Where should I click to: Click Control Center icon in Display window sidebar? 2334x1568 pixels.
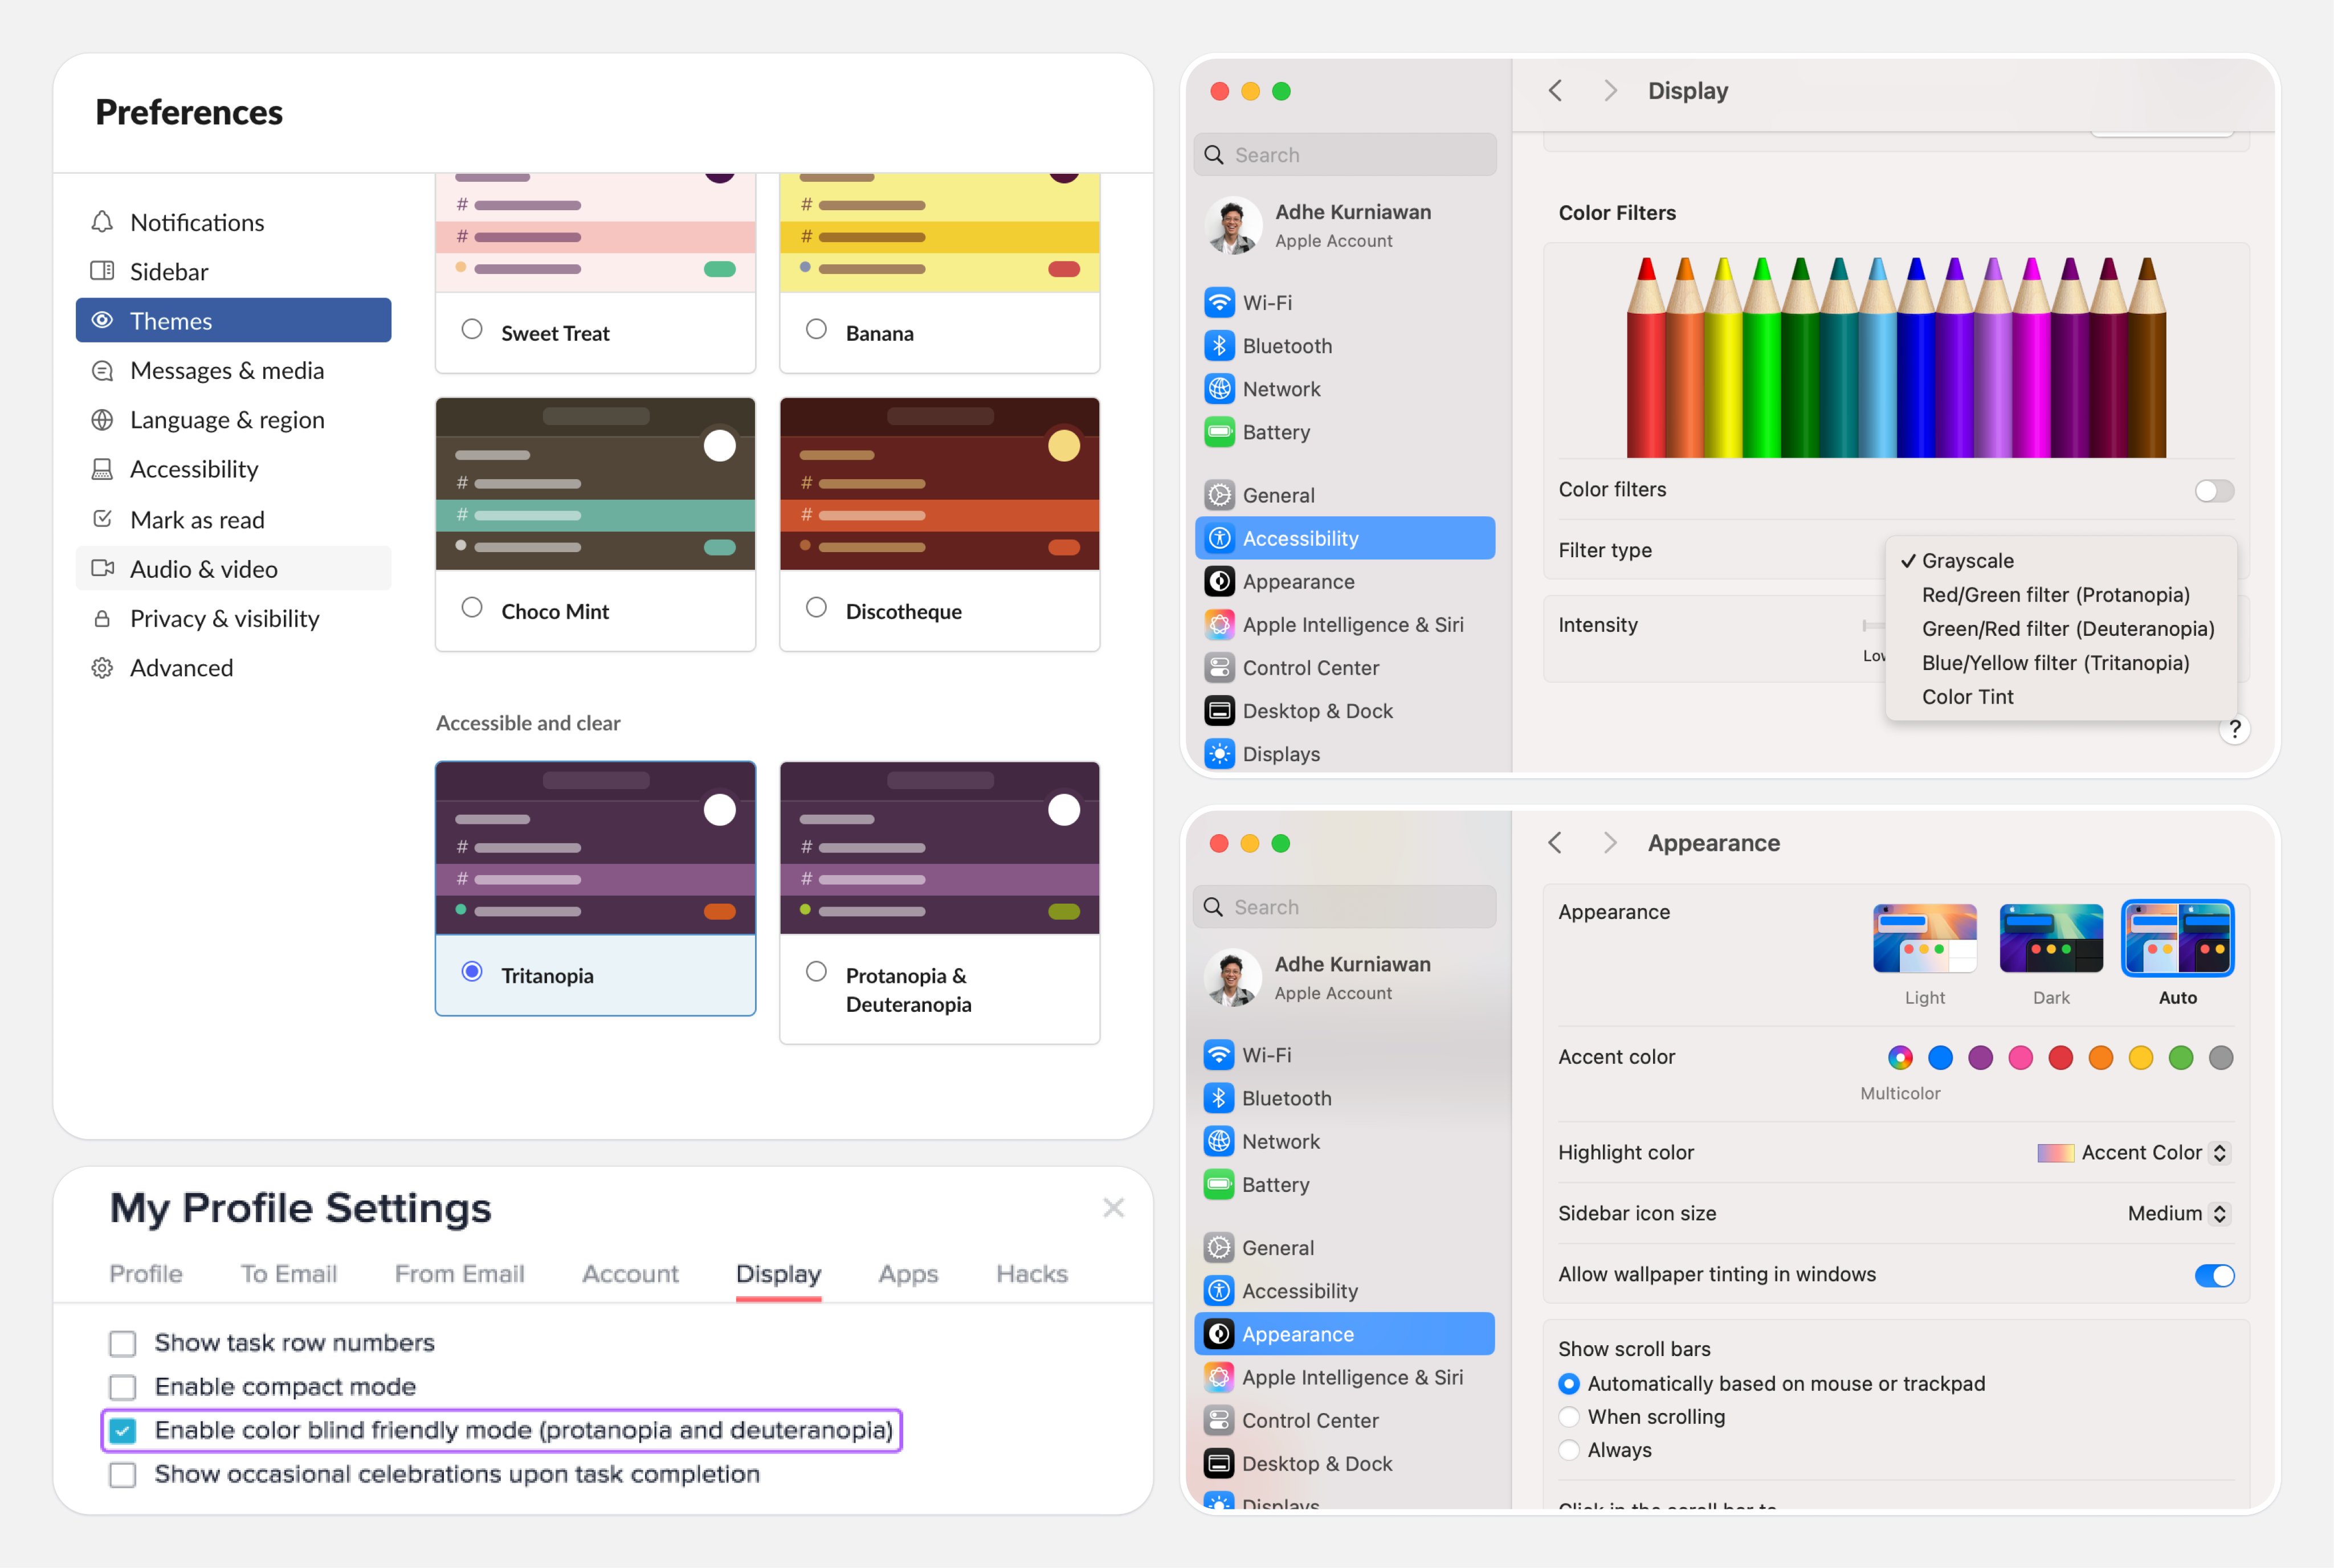(1219, 667)
